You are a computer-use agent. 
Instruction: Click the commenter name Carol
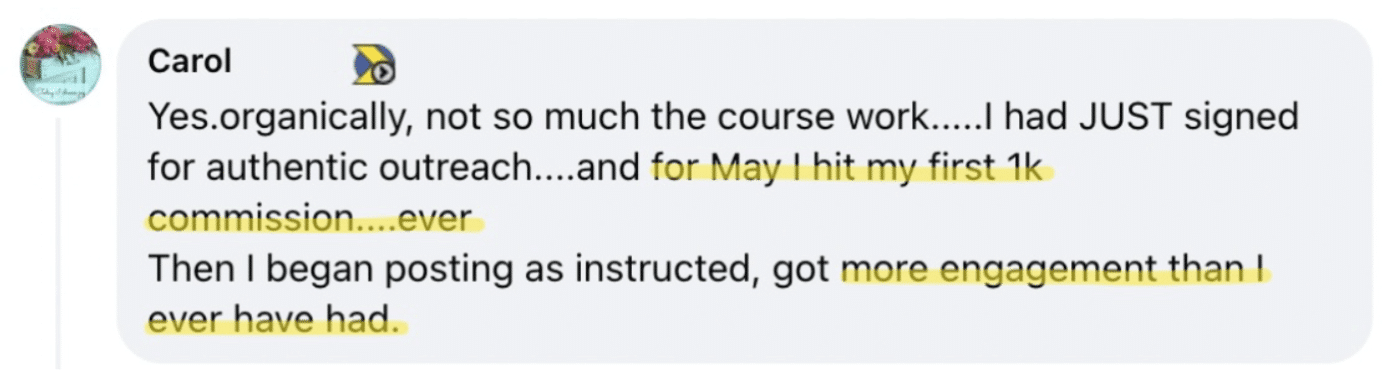click(190, 62)
